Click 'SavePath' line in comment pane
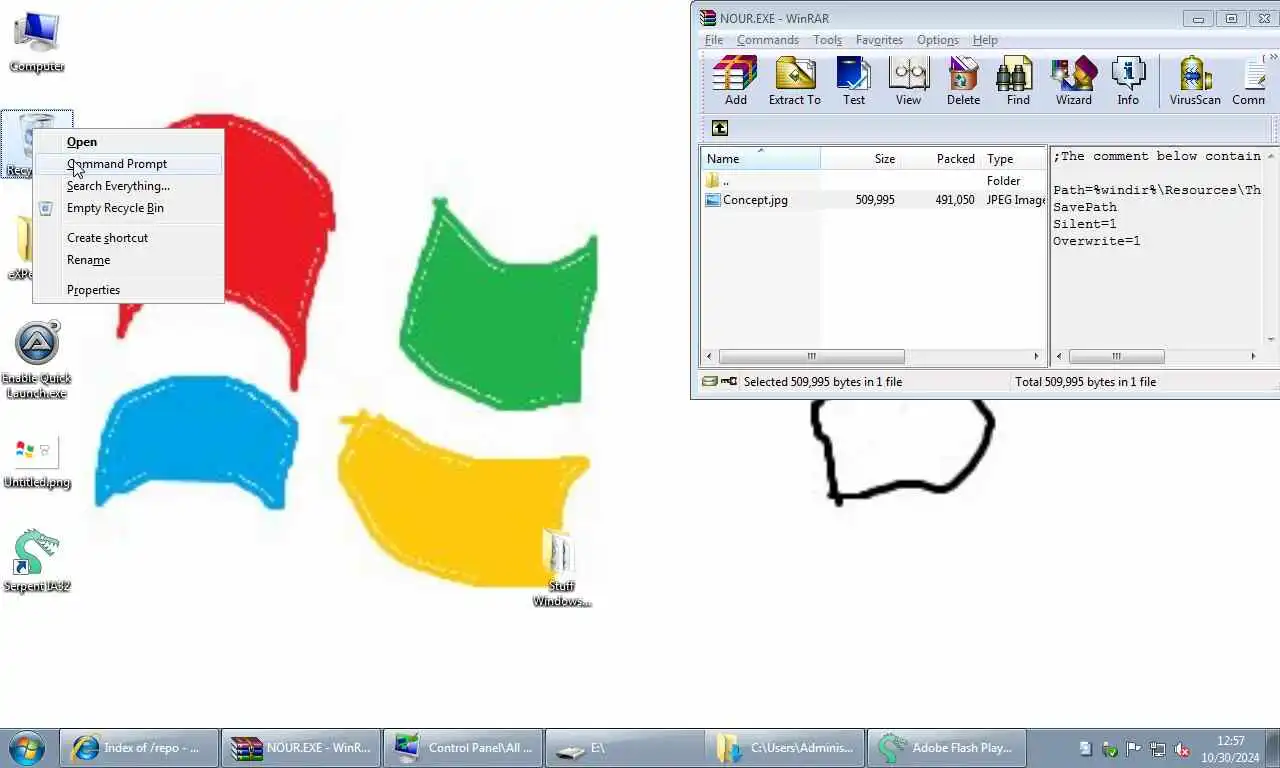1280x768 pixels. [1084, 207]
